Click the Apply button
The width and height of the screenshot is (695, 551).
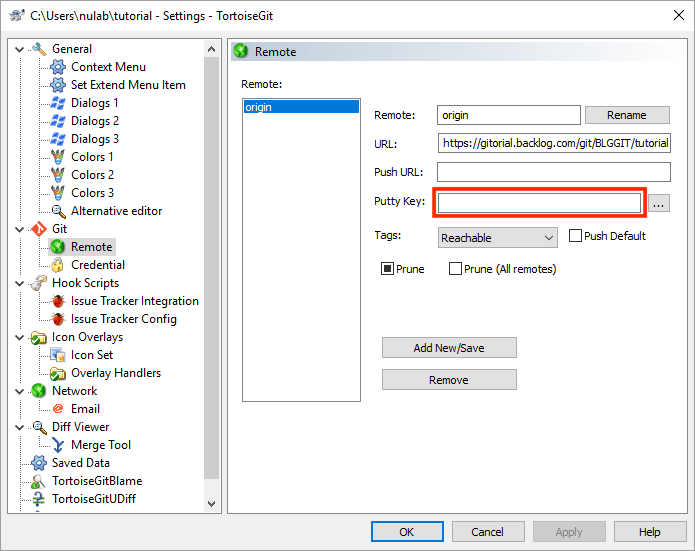pos(569,531)
